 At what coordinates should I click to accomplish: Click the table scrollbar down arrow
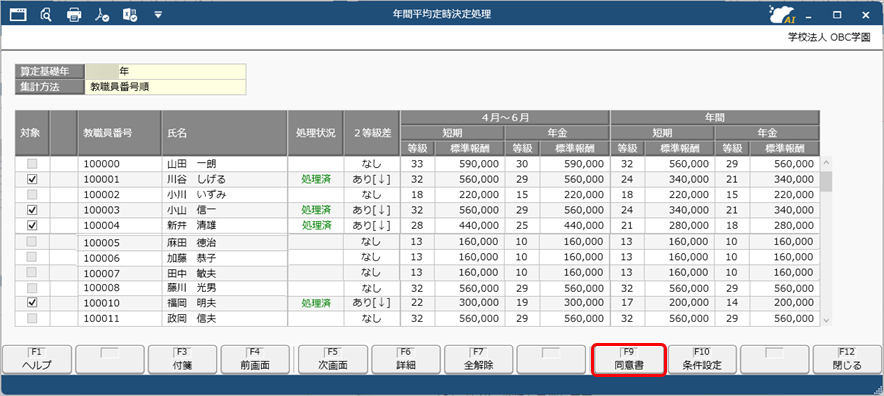[x=826, y=320]
